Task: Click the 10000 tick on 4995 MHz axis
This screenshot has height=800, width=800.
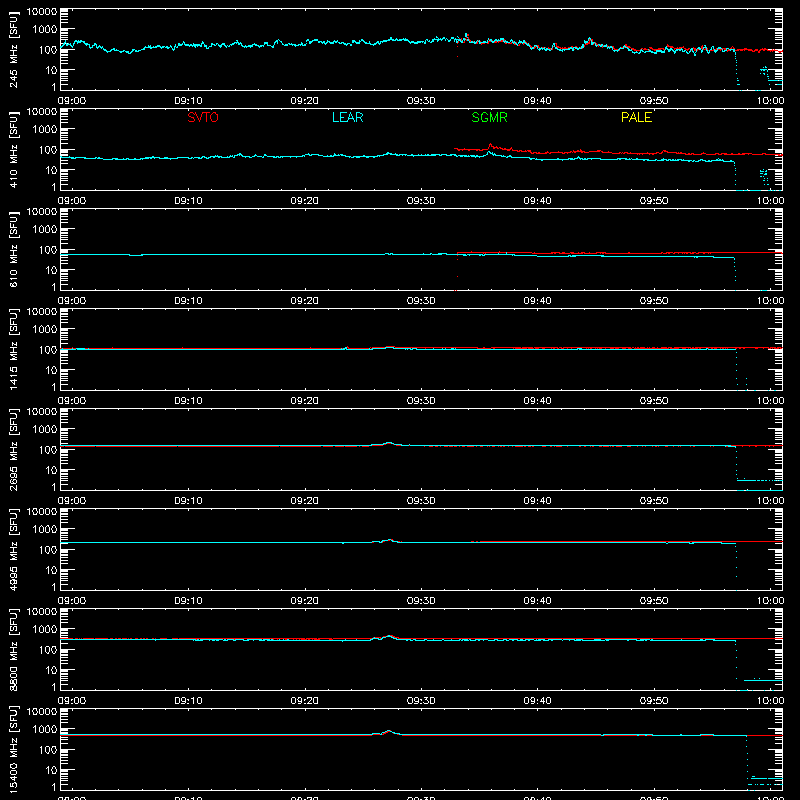Action: pos(42,512)
